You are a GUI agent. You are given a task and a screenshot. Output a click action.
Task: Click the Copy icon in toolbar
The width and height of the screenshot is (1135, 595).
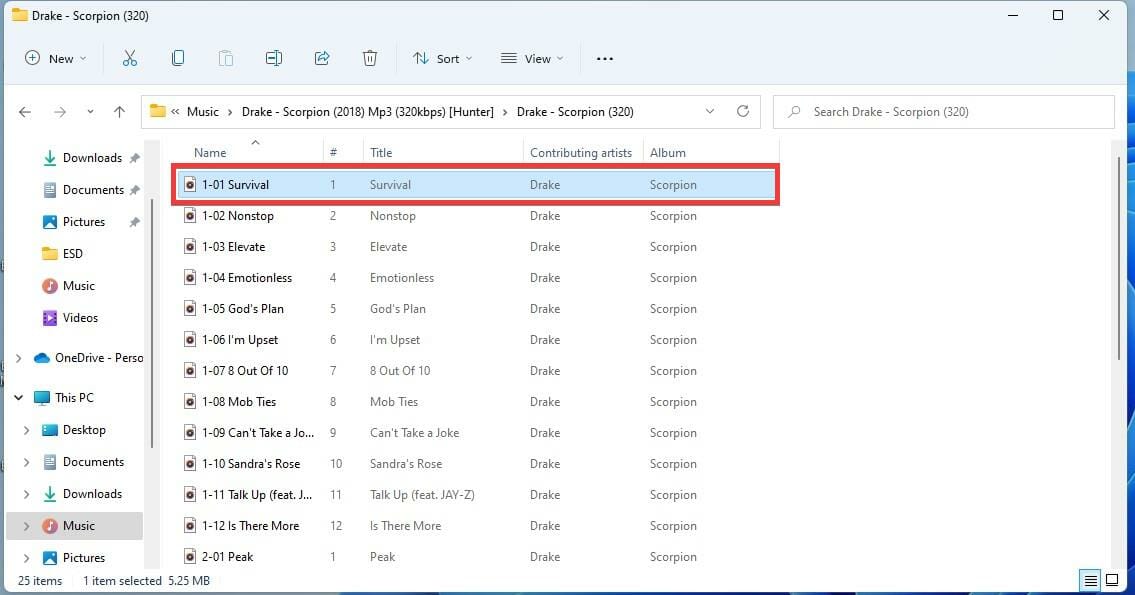pos(177,59)
